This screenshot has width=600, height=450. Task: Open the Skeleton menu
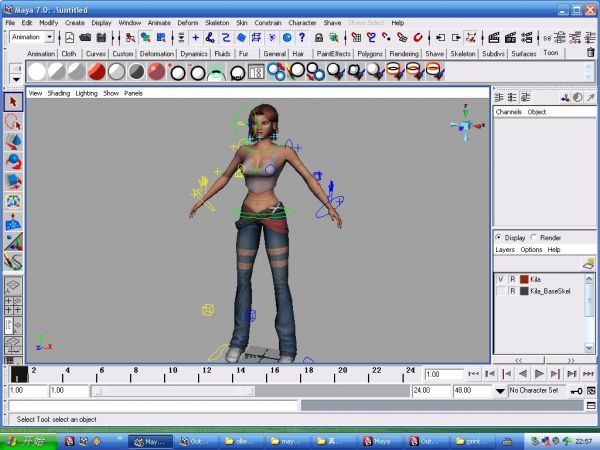pos(218,22)
